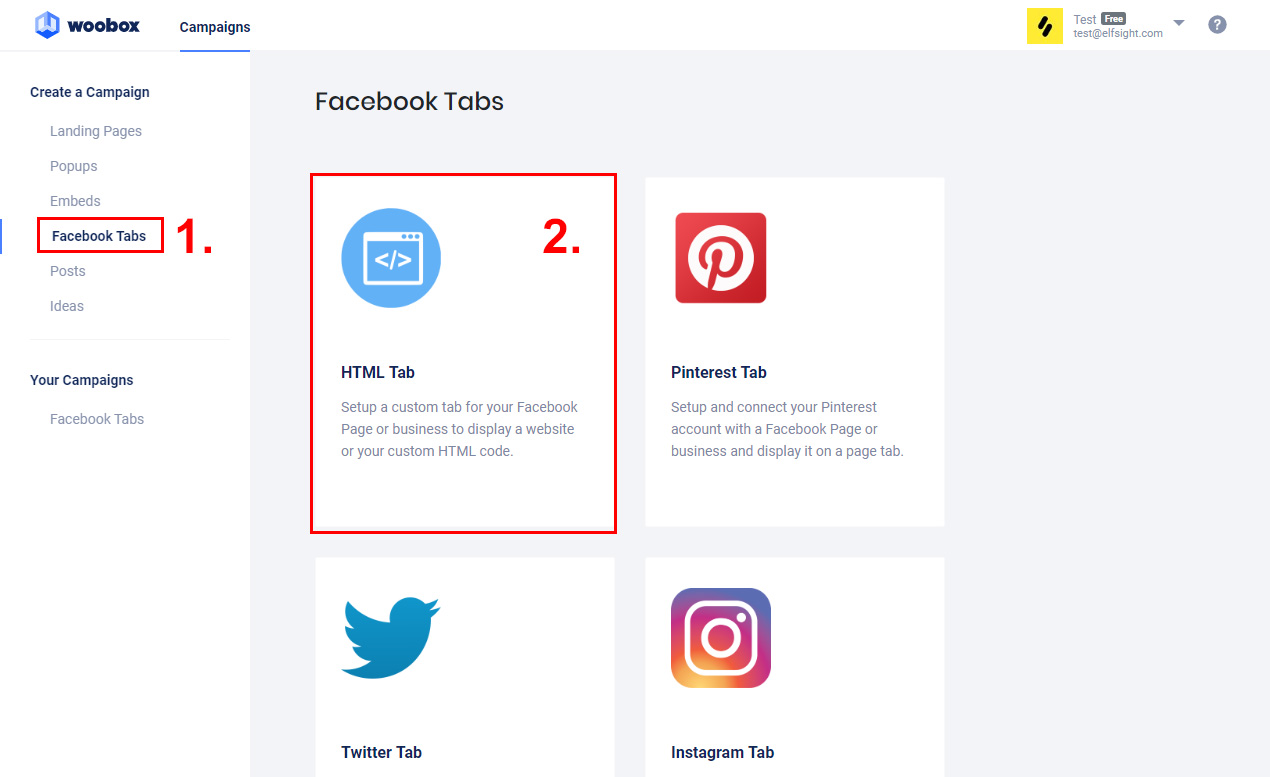Screen dimensions: 1270x777
Task: Click the HTML Tab title
Action: pos(378,372)
